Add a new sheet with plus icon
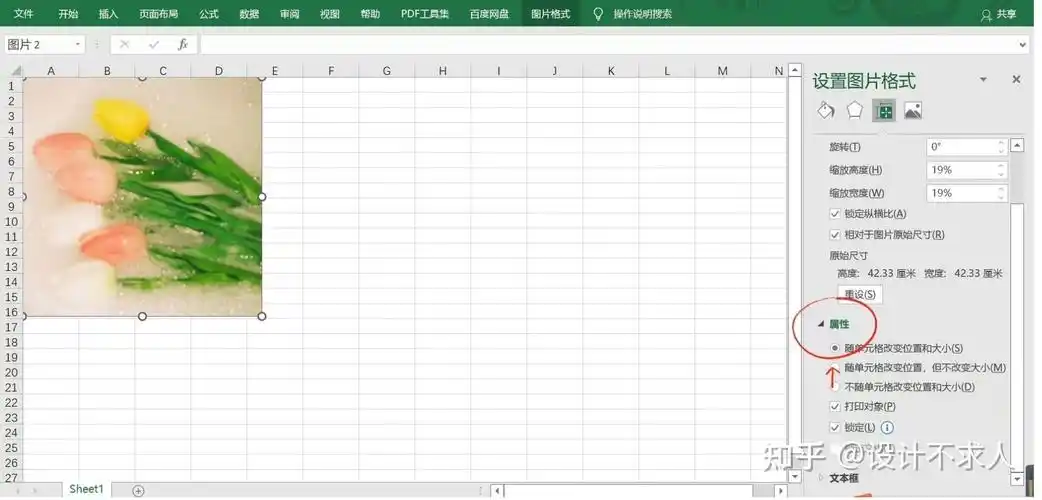 point(138,491)
